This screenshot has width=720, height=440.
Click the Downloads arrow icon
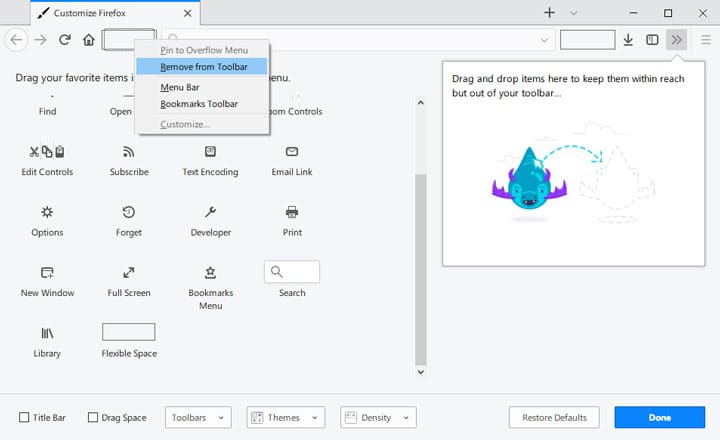(x=628, y=40)
